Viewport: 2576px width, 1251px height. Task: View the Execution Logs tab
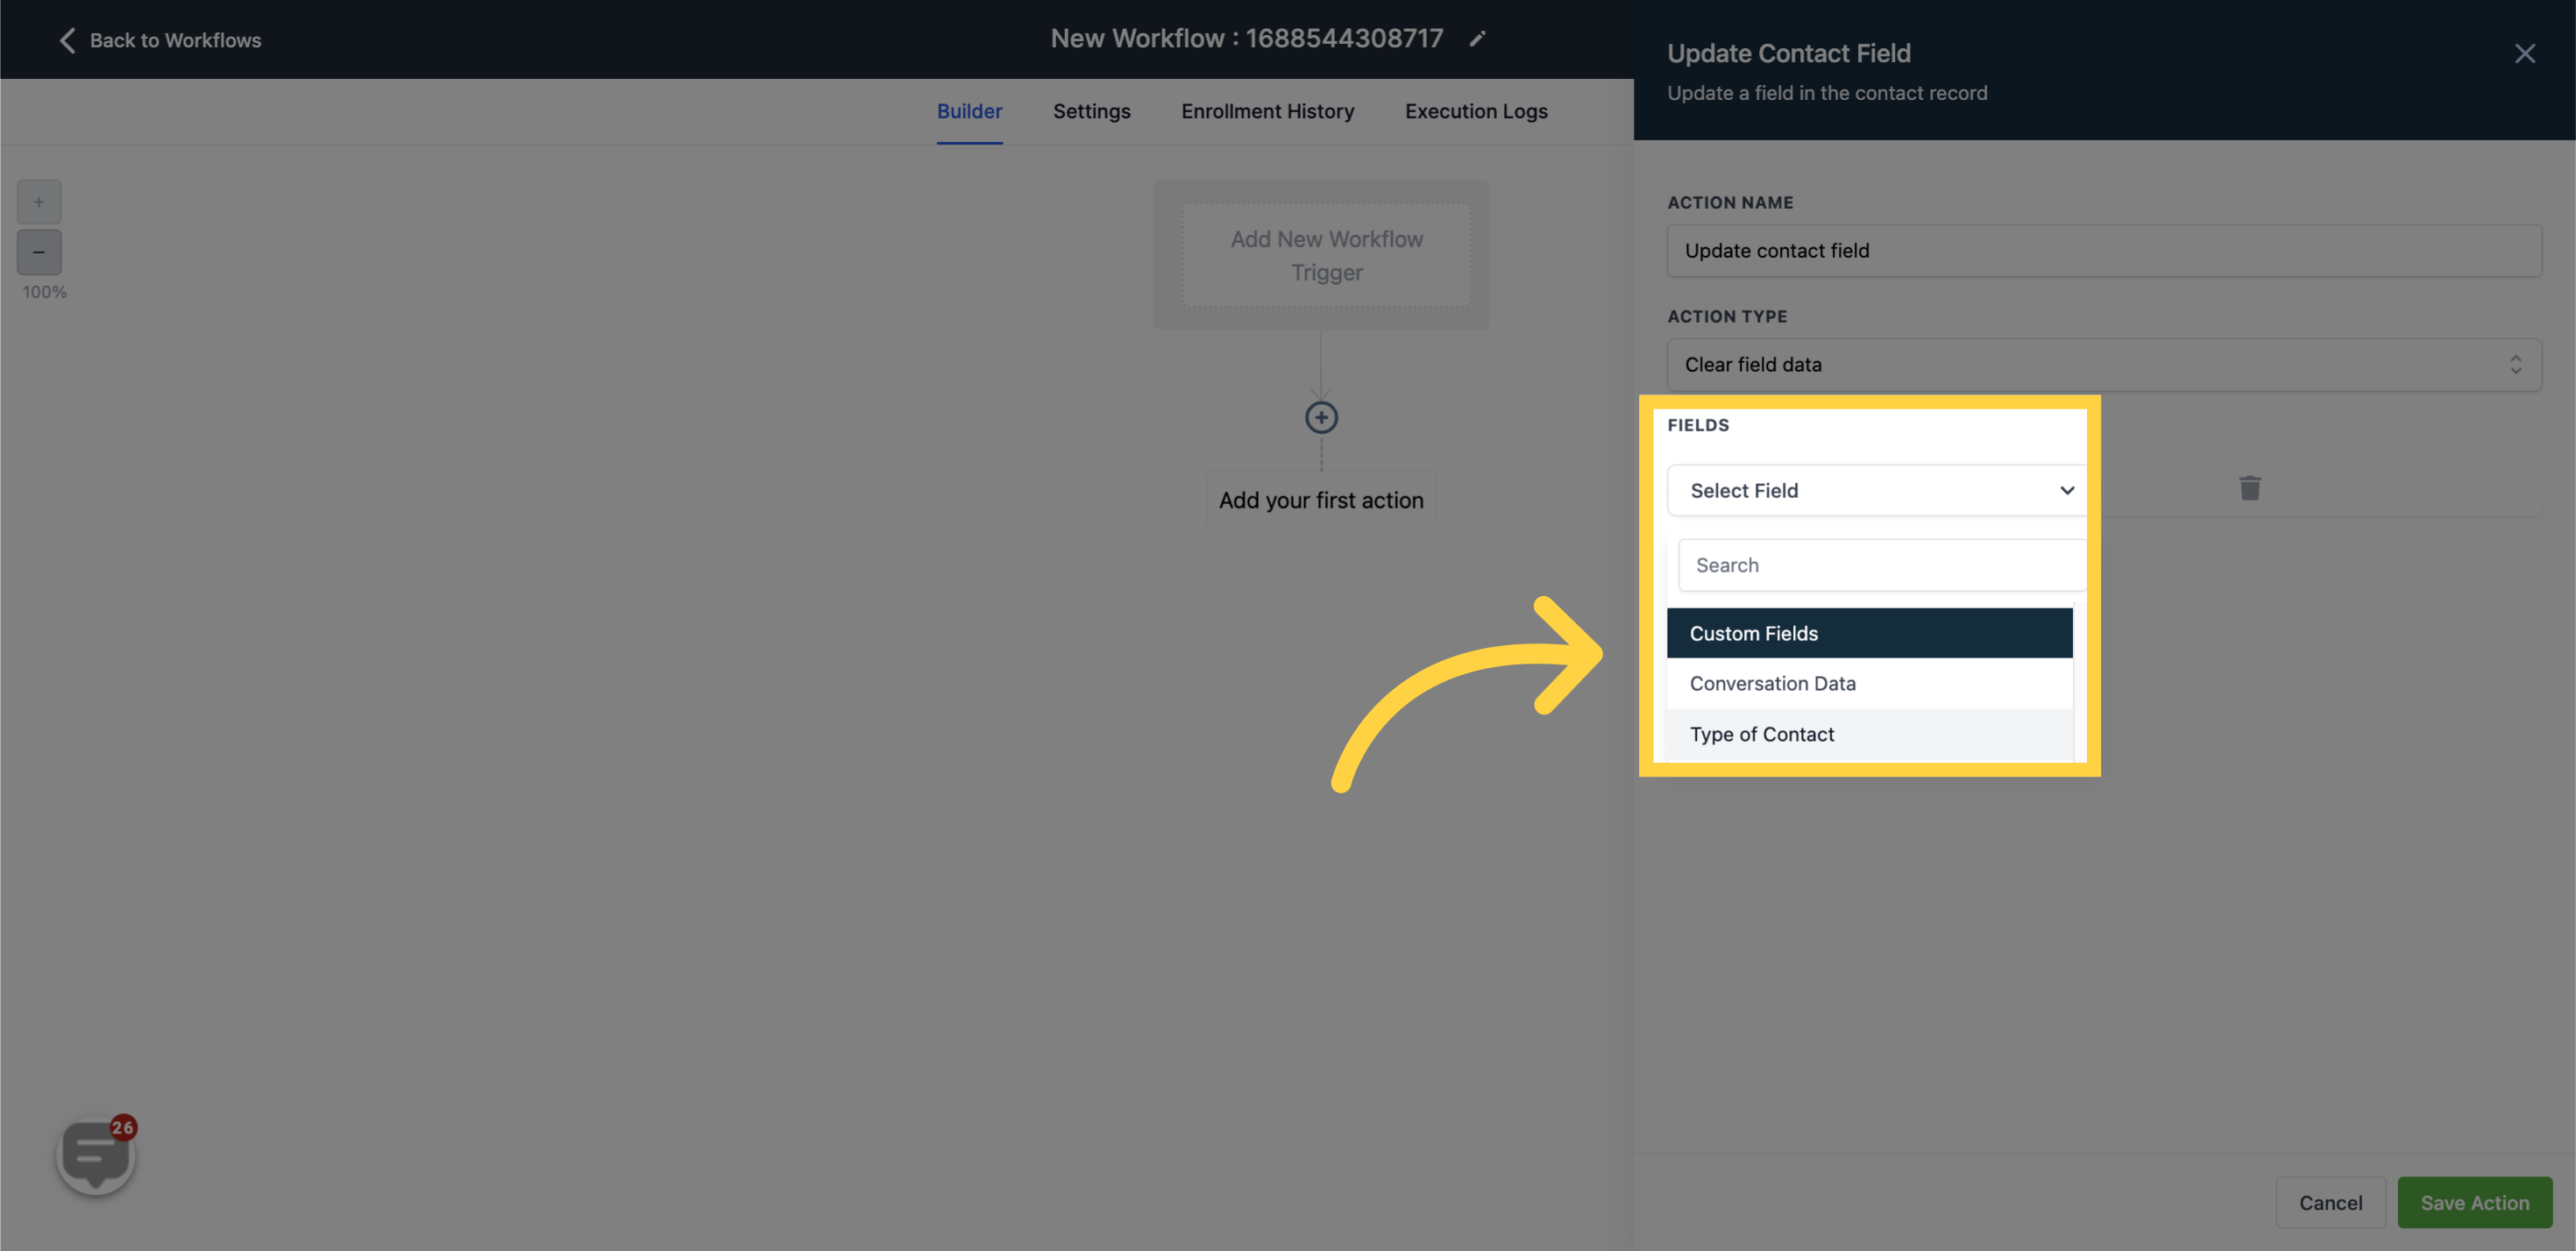coord(1476,111)
